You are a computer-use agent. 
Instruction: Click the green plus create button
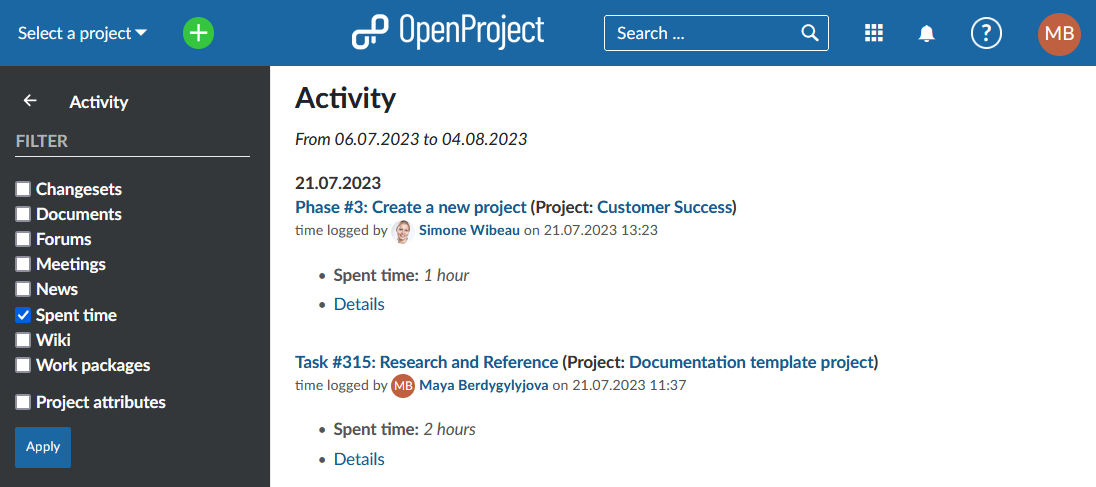point(199,33)
